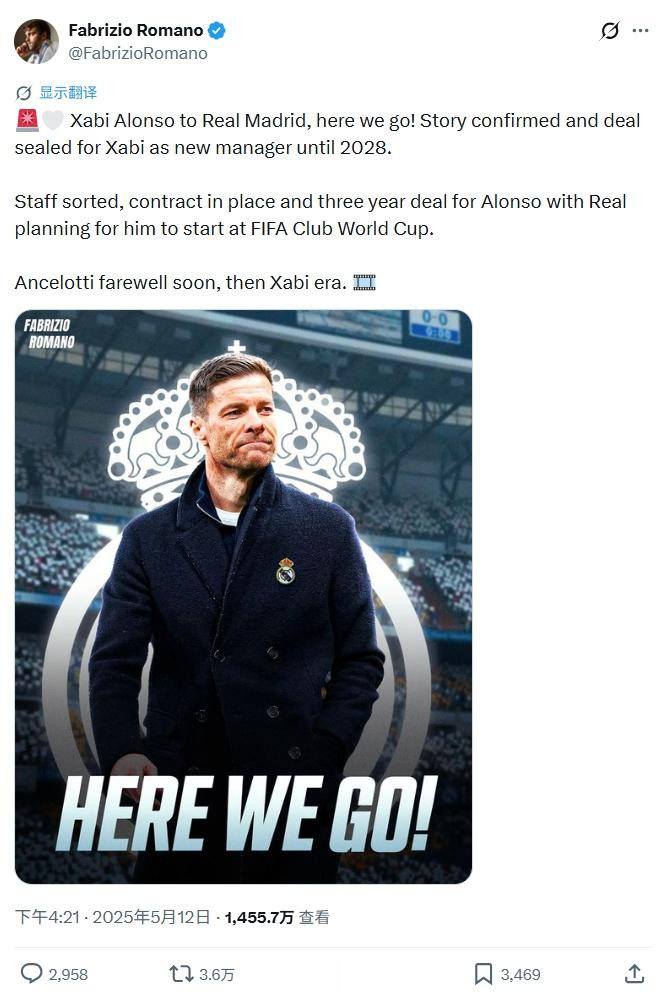Image resolution: width=666 pixels, height=999 pixels.
Task: View the 1,455.7万 查看 view count
Action: 277,917
